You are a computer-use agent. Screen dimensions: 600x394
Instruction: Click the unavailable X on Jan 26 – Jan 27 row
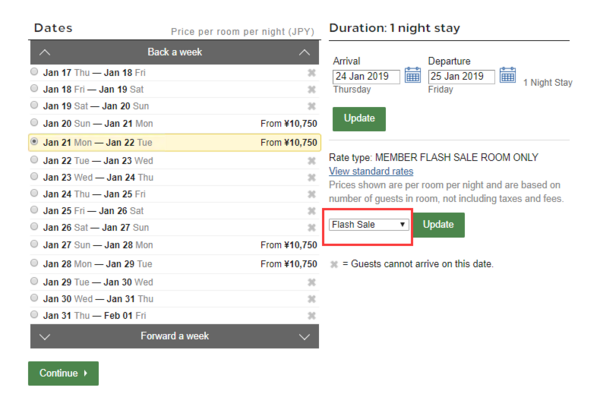pos(311,228)
